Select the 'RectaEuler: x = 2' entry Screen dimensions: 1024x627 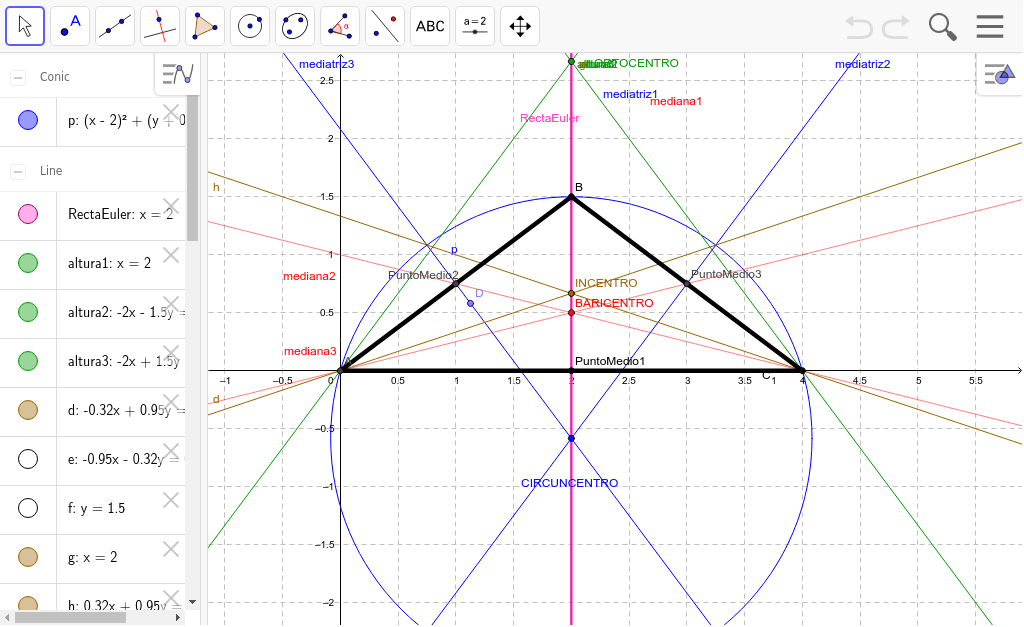[x=121, y=214]
